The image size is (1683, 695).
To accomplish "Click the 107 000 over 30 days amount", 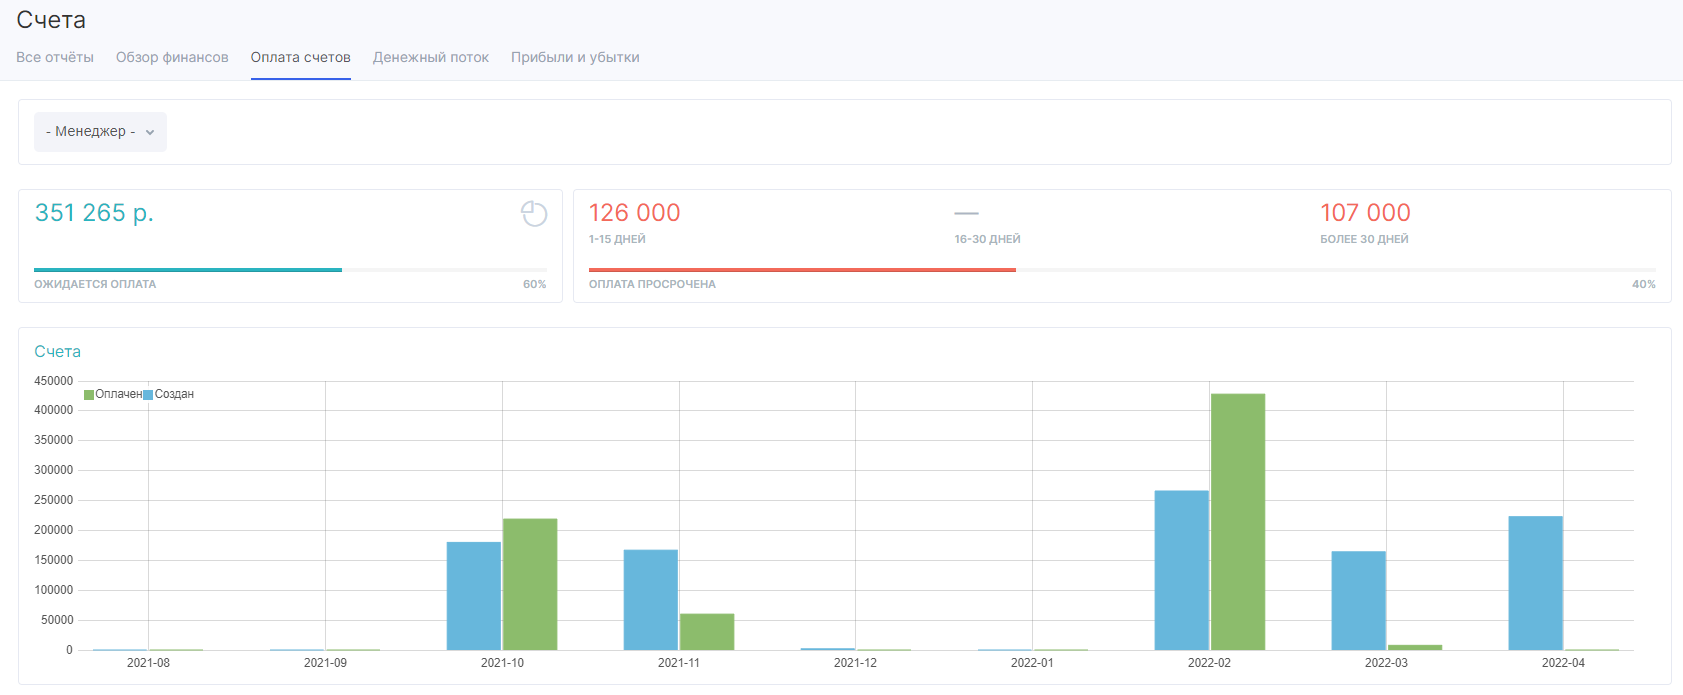I will click(x=1365, y=213).
